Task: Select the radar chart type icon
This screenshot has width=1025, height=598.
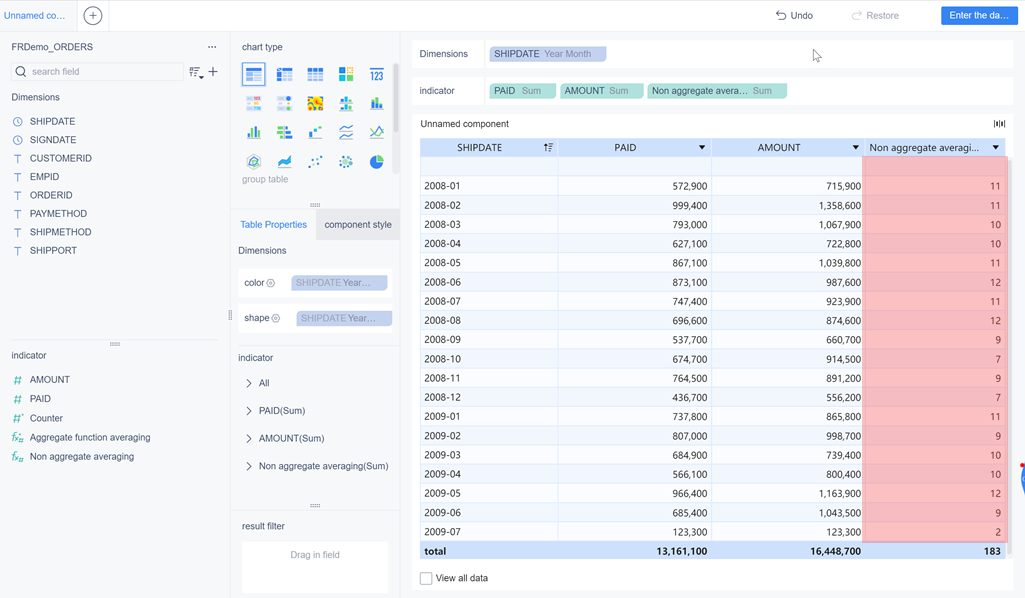Action: 254,161
